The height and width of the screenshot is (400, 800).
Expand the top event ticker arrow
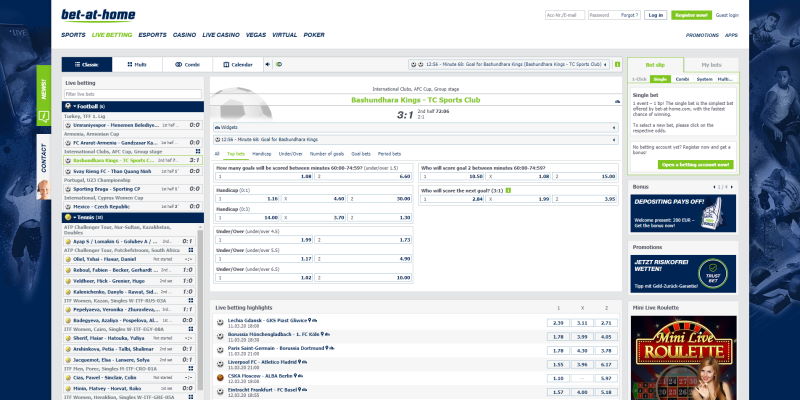point(605,65)
